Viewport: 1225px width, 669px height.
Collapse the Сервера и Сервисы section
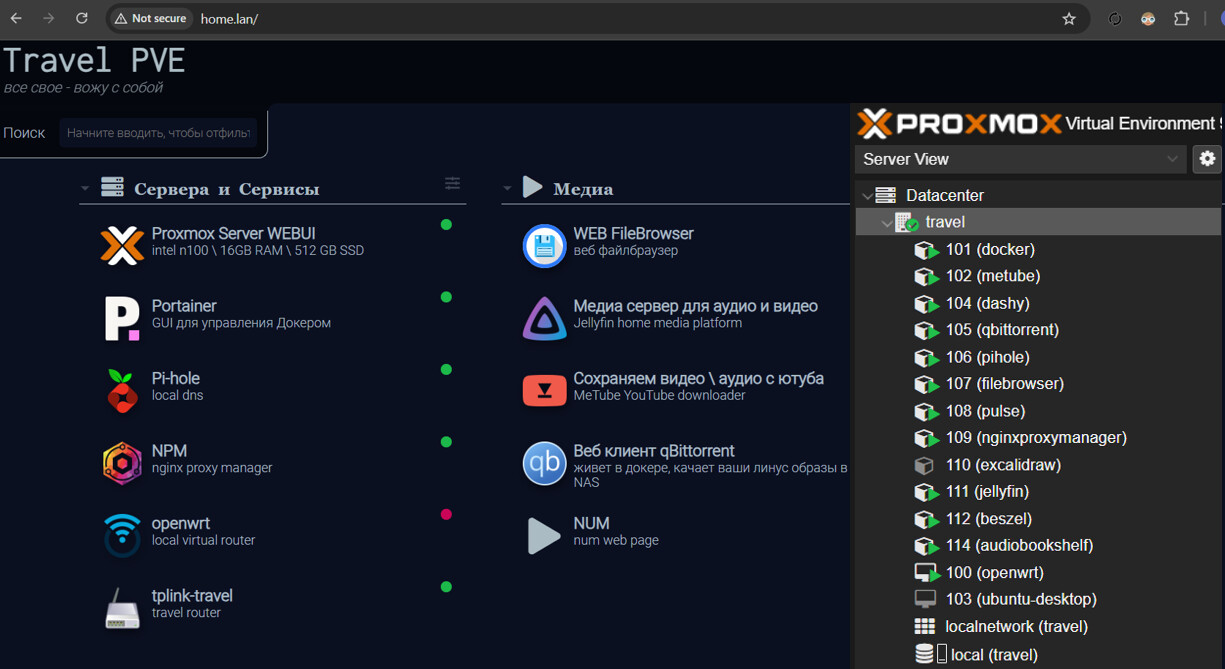[x=85, y=189]
